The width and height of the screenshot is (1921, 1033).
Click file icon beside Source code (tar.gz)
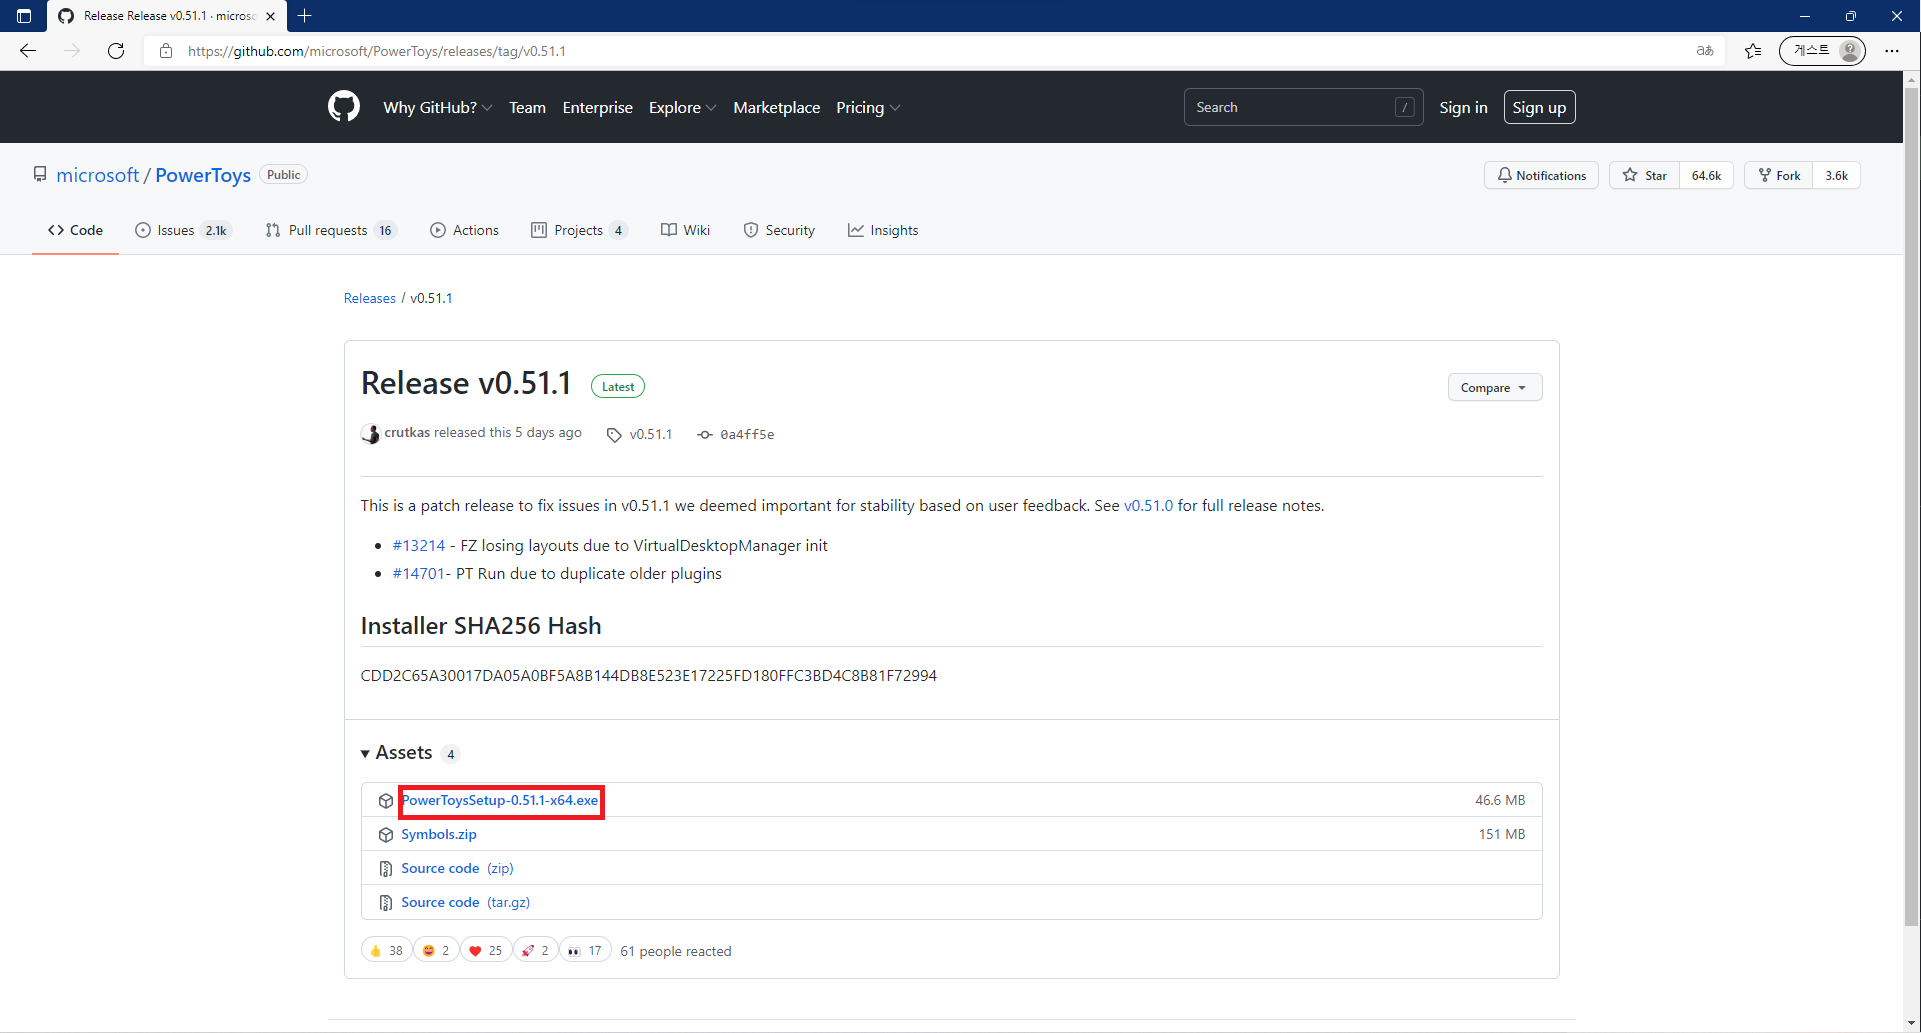click(x=386, y=903)
